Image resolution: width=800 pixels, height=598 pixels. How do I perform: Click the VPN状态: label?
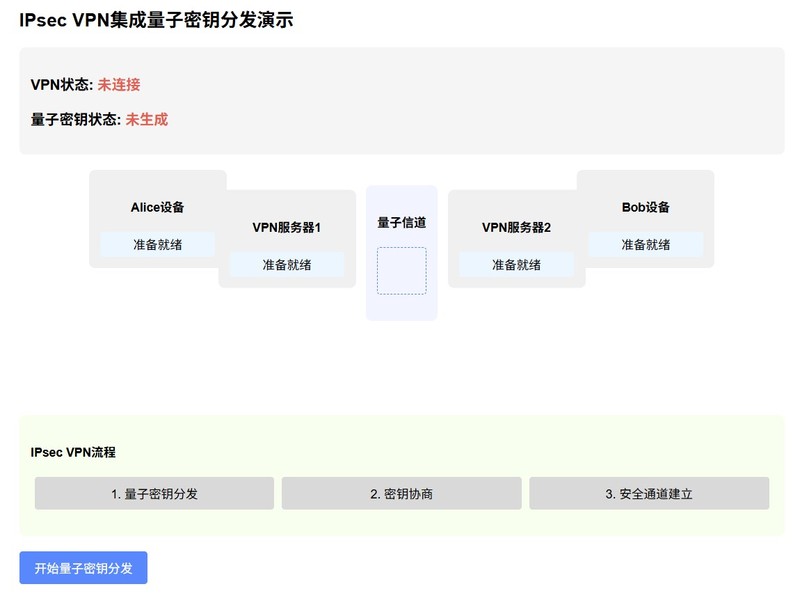point(62,85)
